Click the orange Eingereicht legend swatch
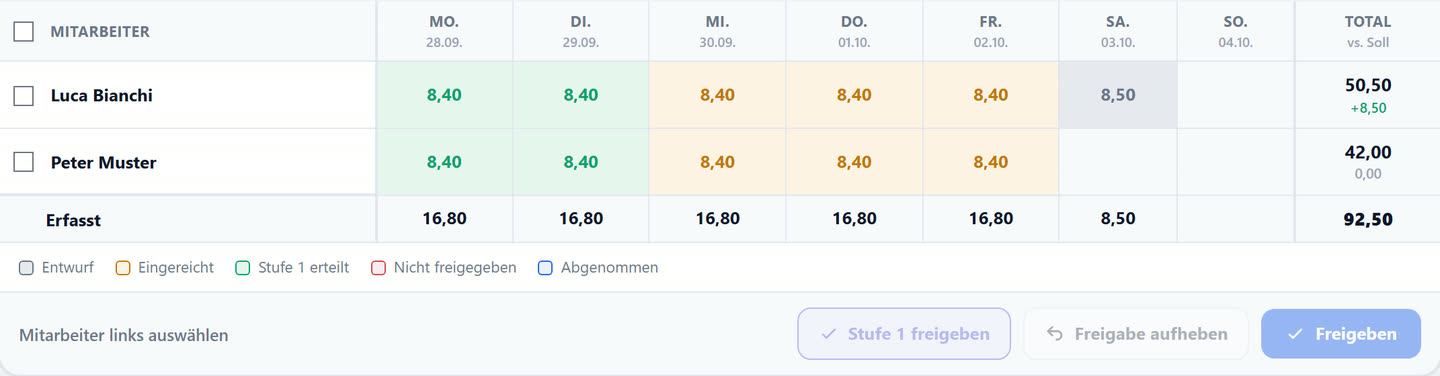The image size is (1440, 376). 123,268
